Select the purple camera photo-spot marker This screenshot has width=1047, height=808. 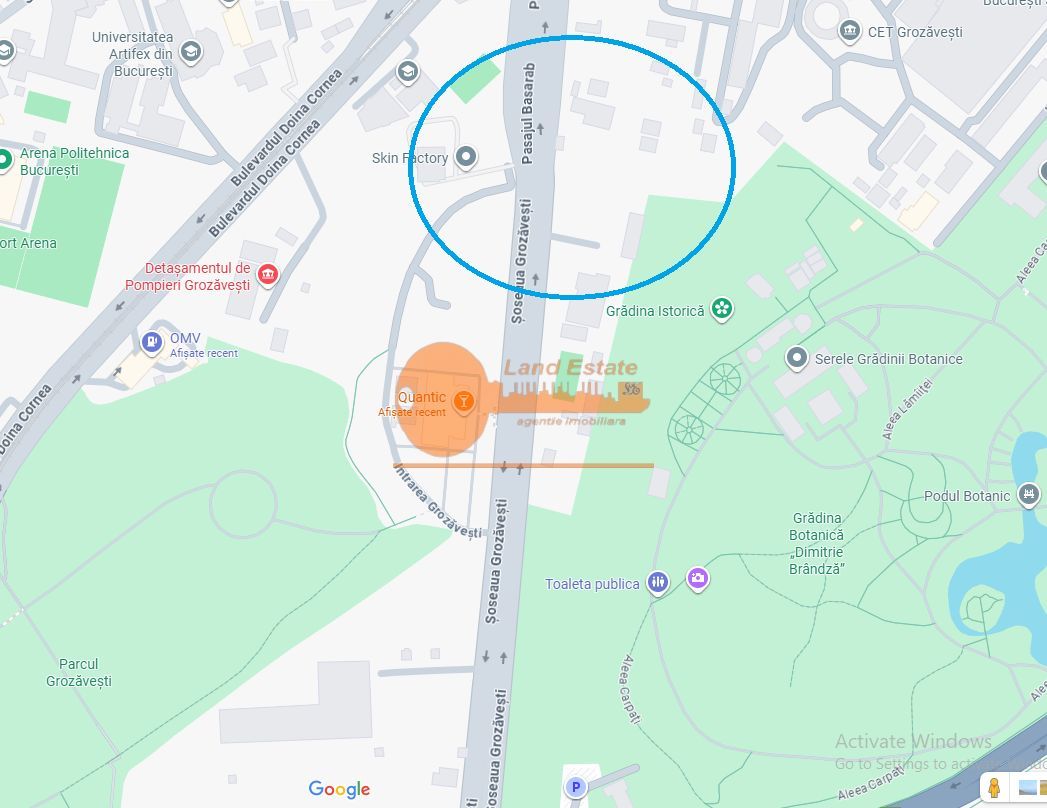698,578
